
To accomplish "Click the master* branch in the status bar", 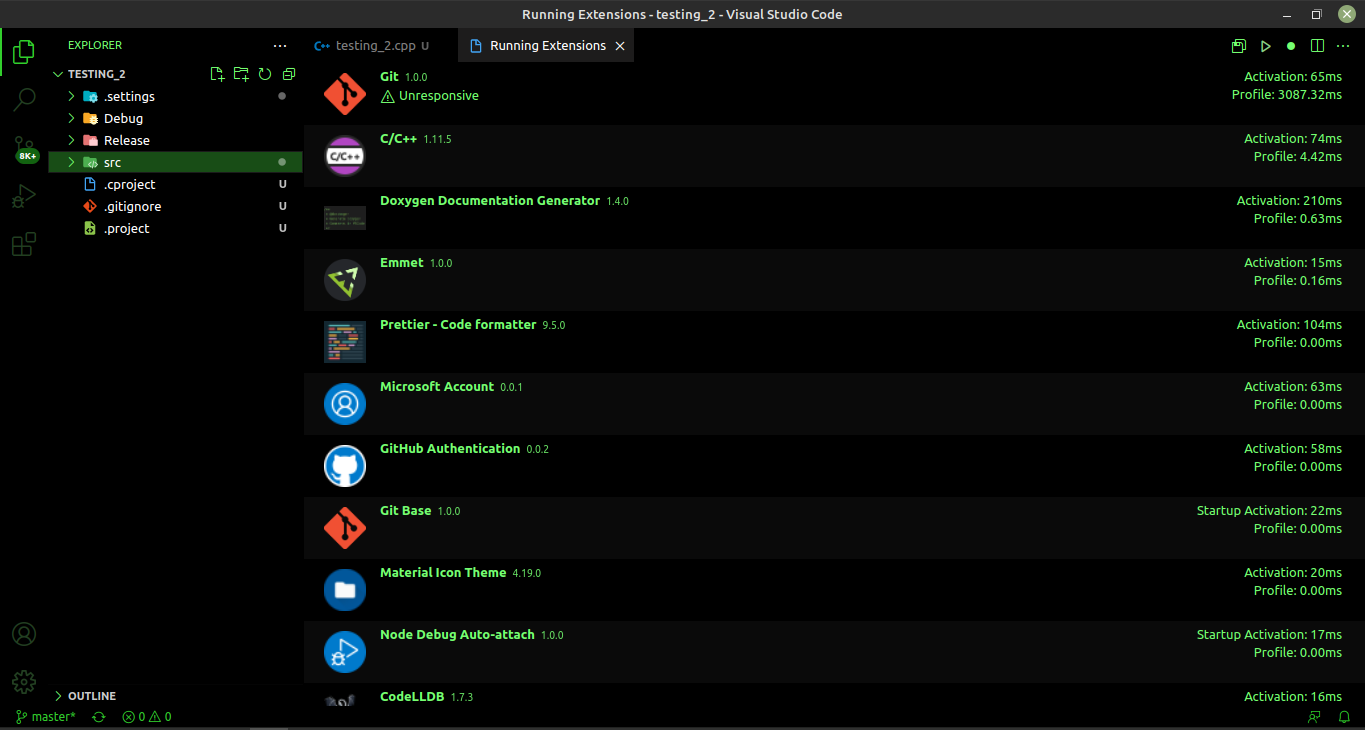I will [46, 717].
